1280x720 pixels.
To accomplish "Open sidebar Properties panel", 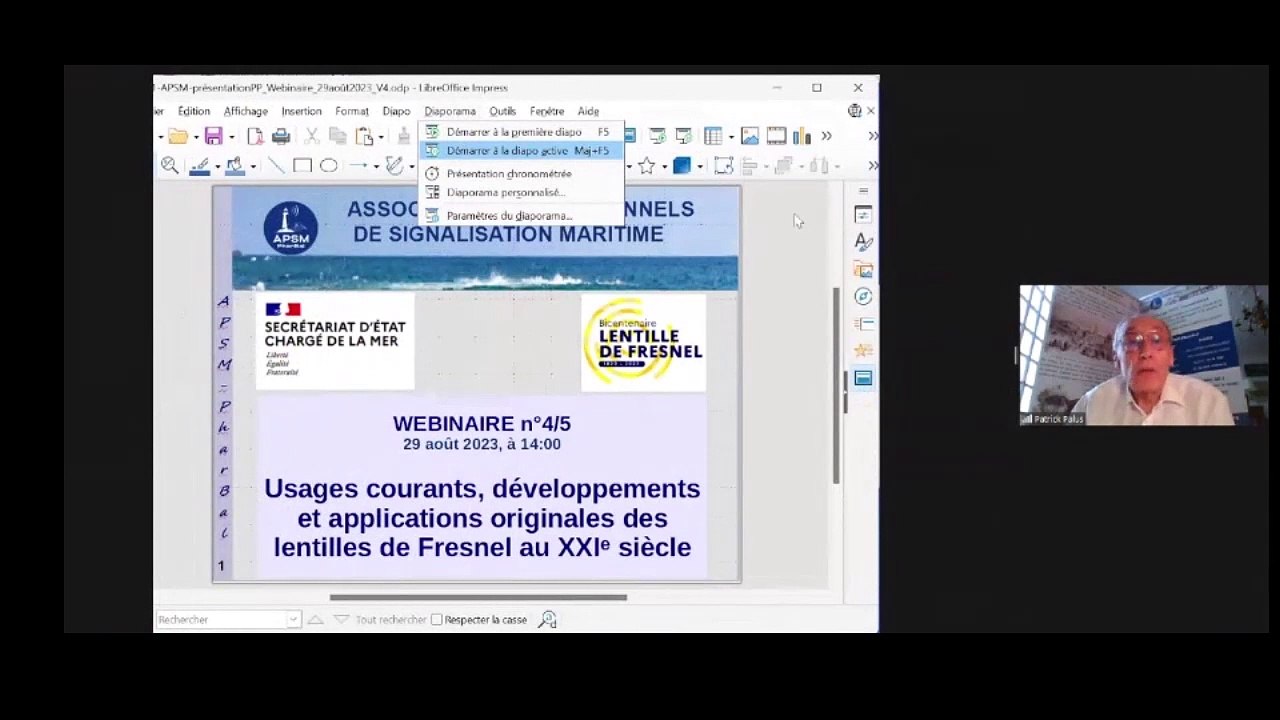I will point(863,215).
